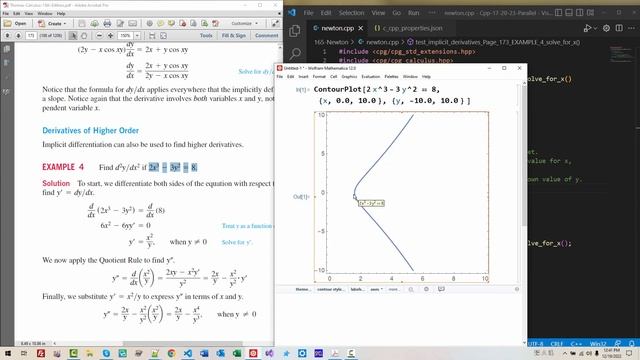Click the read mode expand icon in Acrobat
This screenshot has width=640, height=360.
click(276, 24)
